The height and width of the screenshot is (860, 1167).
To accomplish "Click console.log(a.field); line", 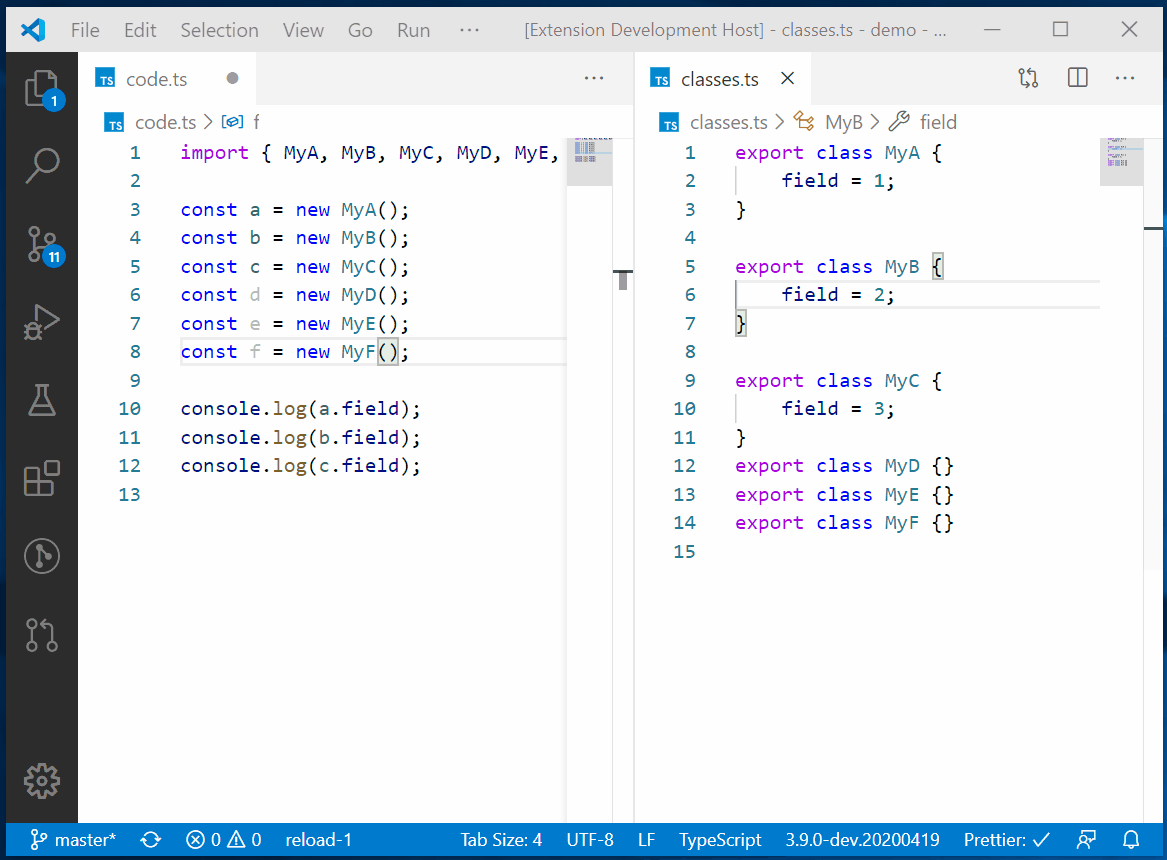I will [x=301, y=408].
